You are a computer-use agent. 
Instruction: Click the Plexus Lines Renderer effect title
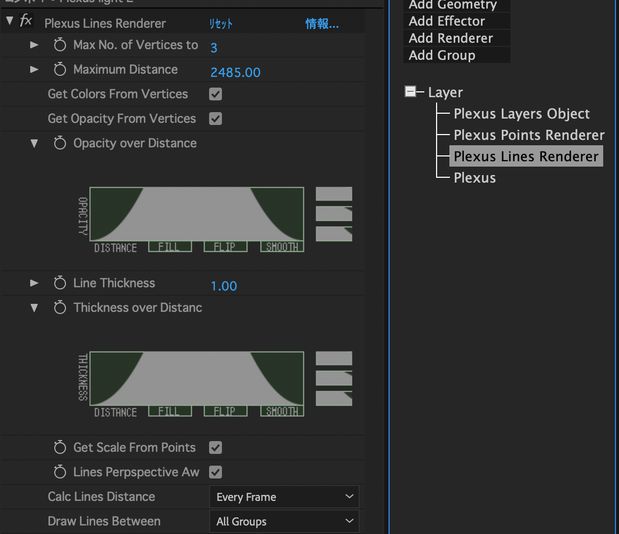tap(105, 23)
